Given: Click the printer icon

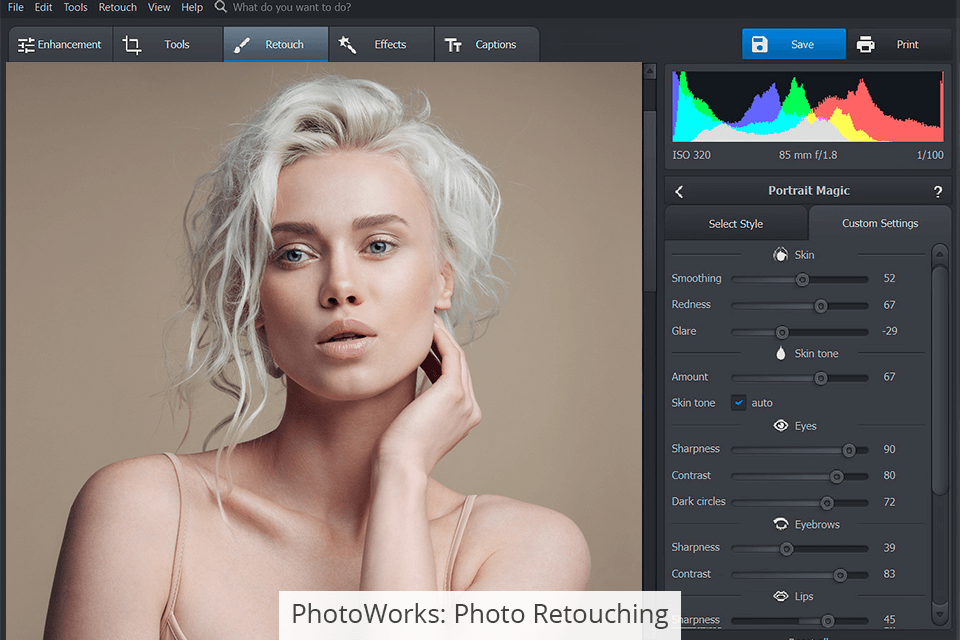Looking at the screenshot, I should click(865, 44).
